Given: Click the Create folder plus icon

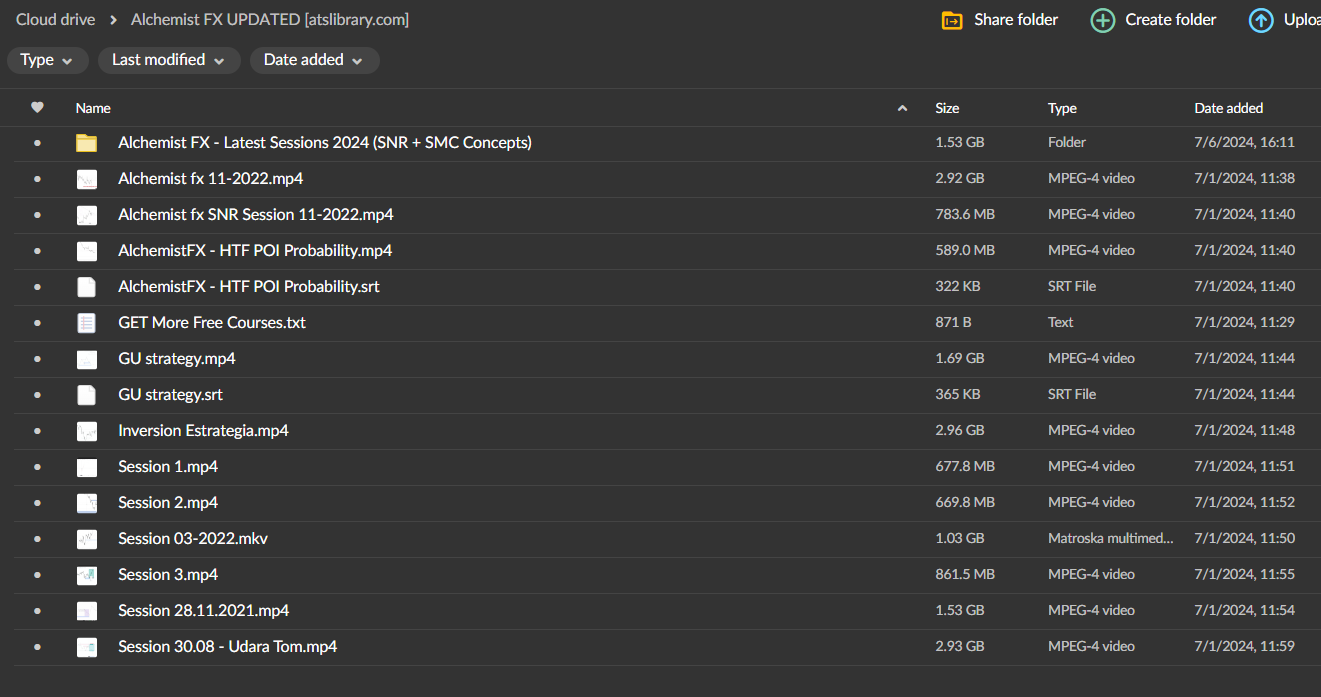Looking at the screenshot, I should (x=1102, y=20).
